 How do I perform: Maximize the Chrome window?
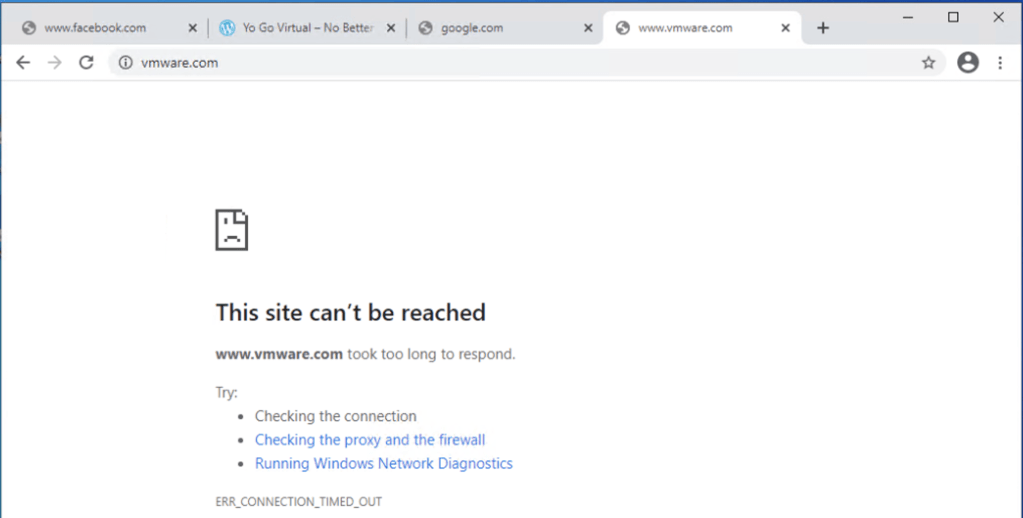pyautogui.click(x=953, y=17)
